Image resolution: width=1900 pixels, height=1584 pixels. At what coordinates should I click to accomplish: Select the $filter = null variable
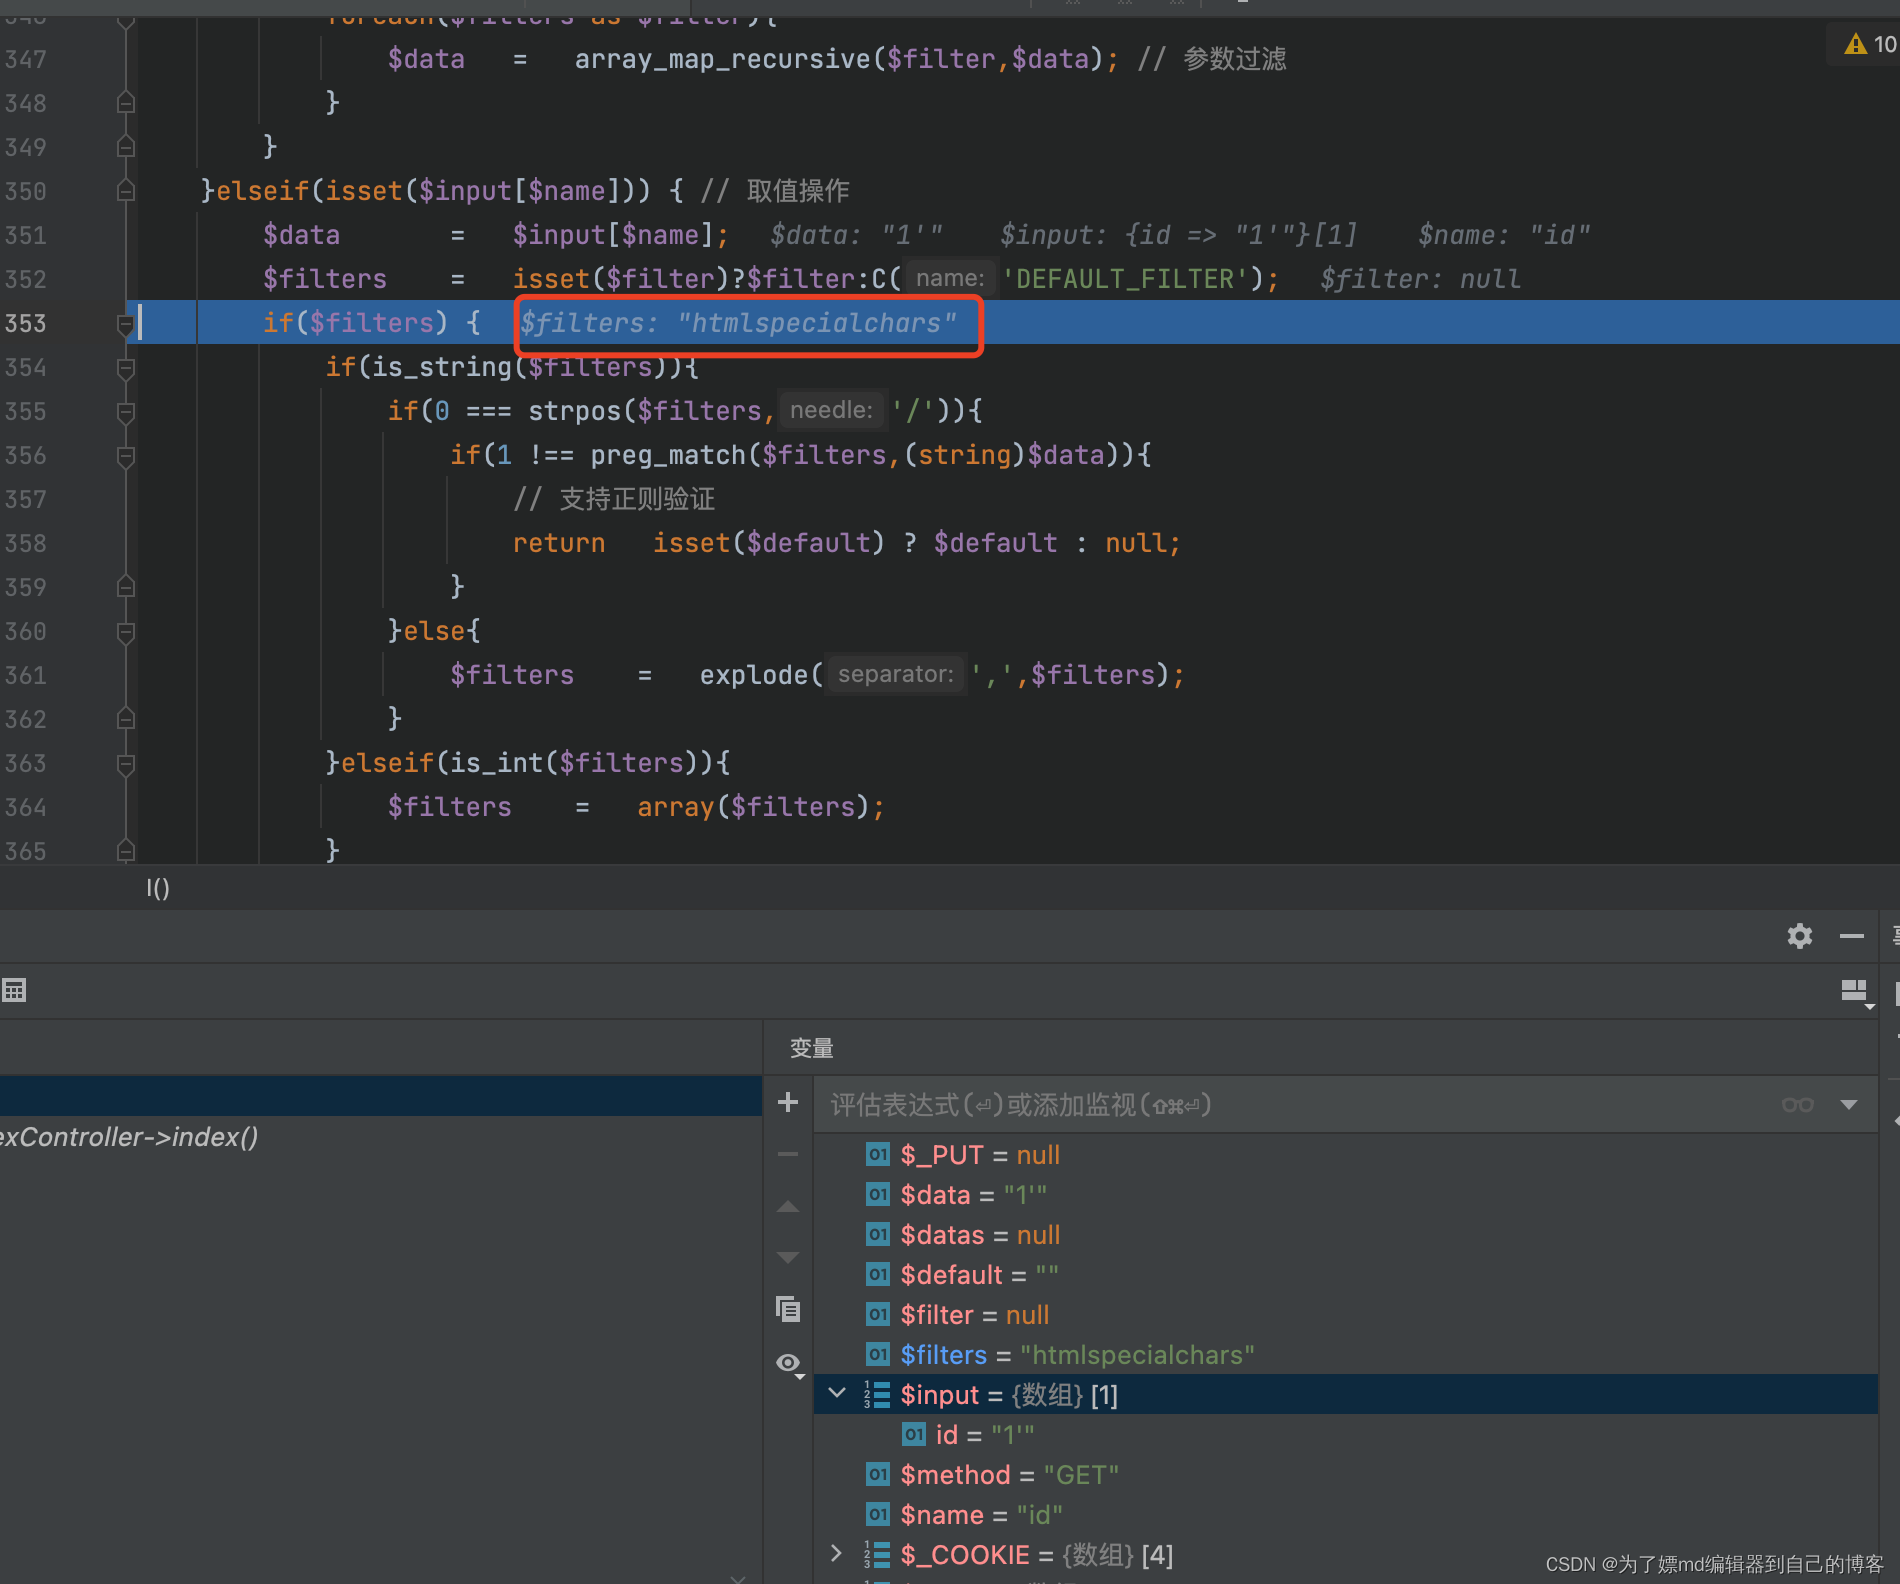pos(1346,1315)
